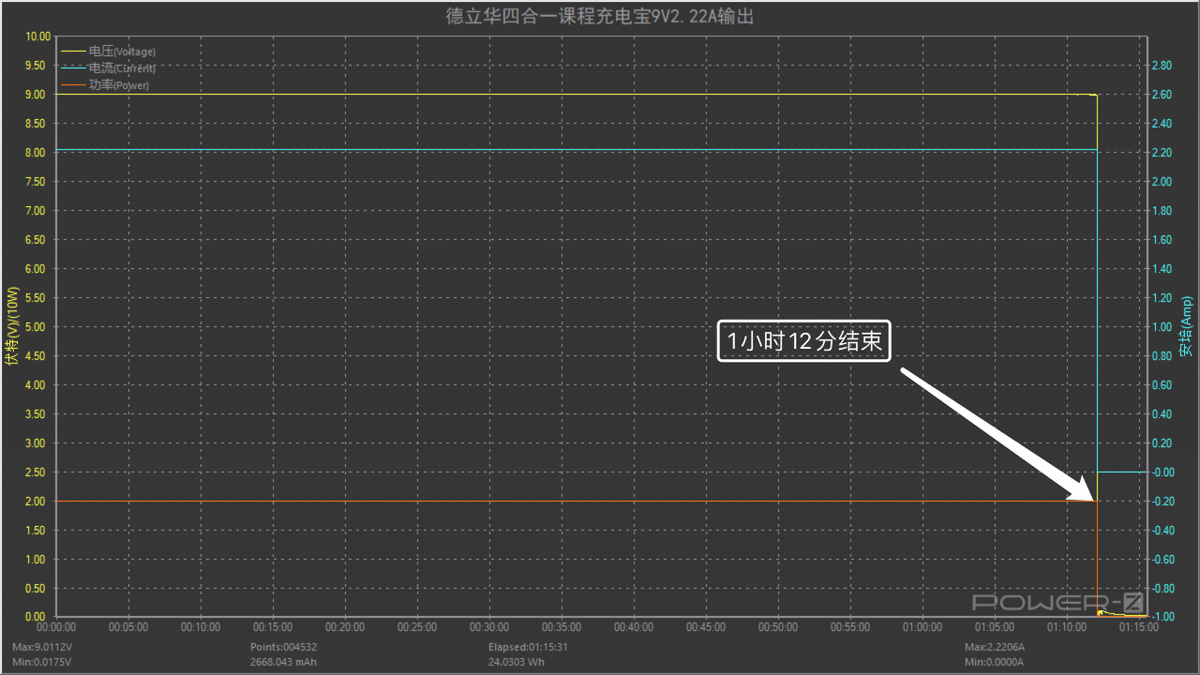Click the yellow Voltage legend line marker

click(74, 51)
